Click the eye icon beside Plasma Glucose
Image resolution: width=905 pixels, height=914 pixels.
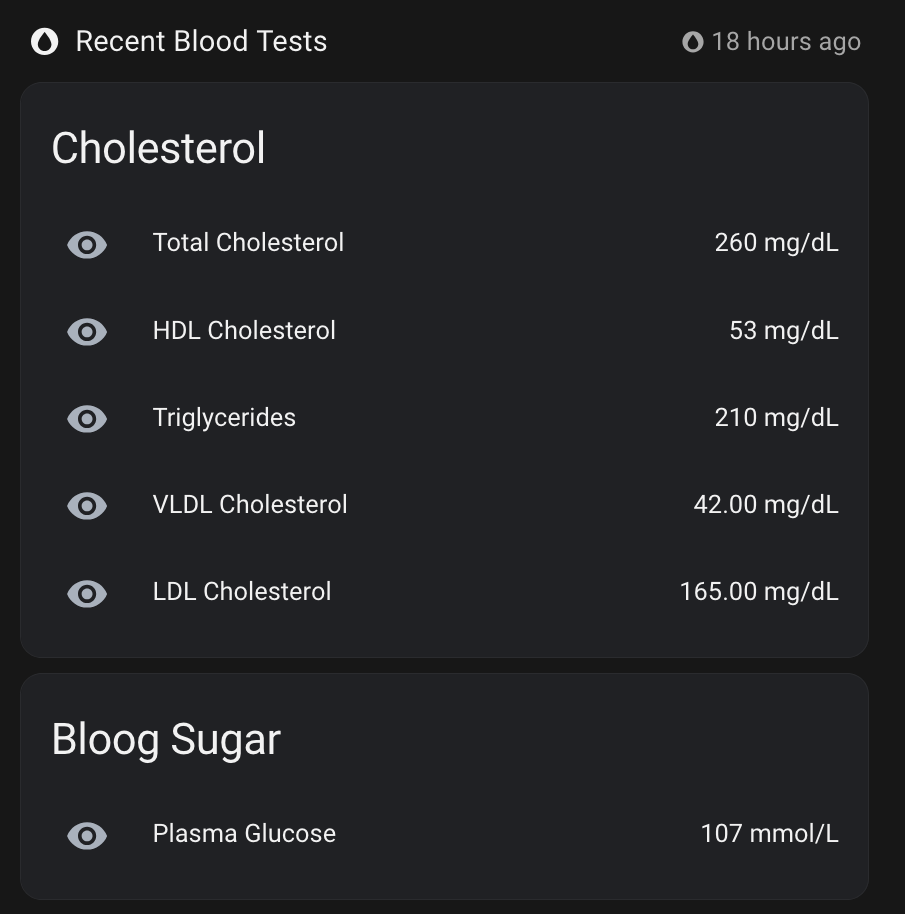point(87,836)
